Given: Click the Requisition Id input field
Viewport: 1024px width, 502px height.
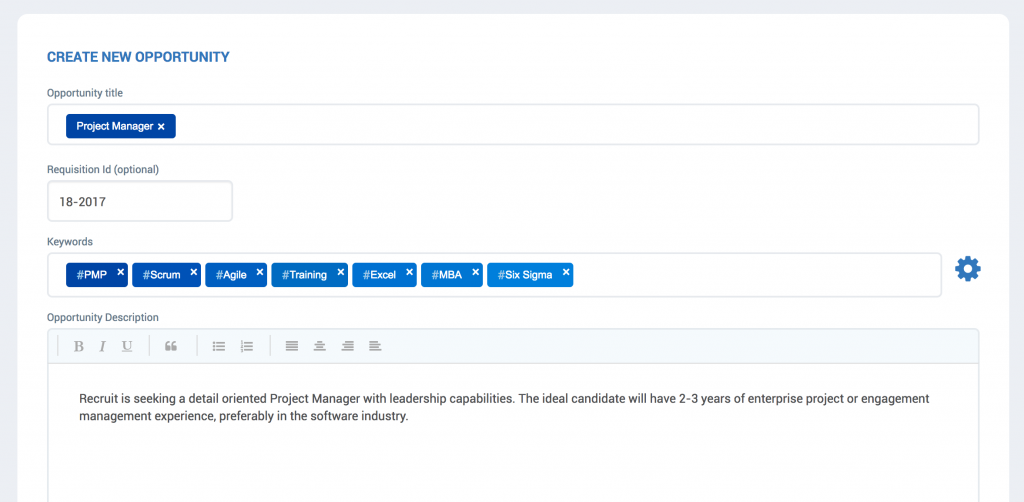Looking at the screenshot, I should [139, 201].
